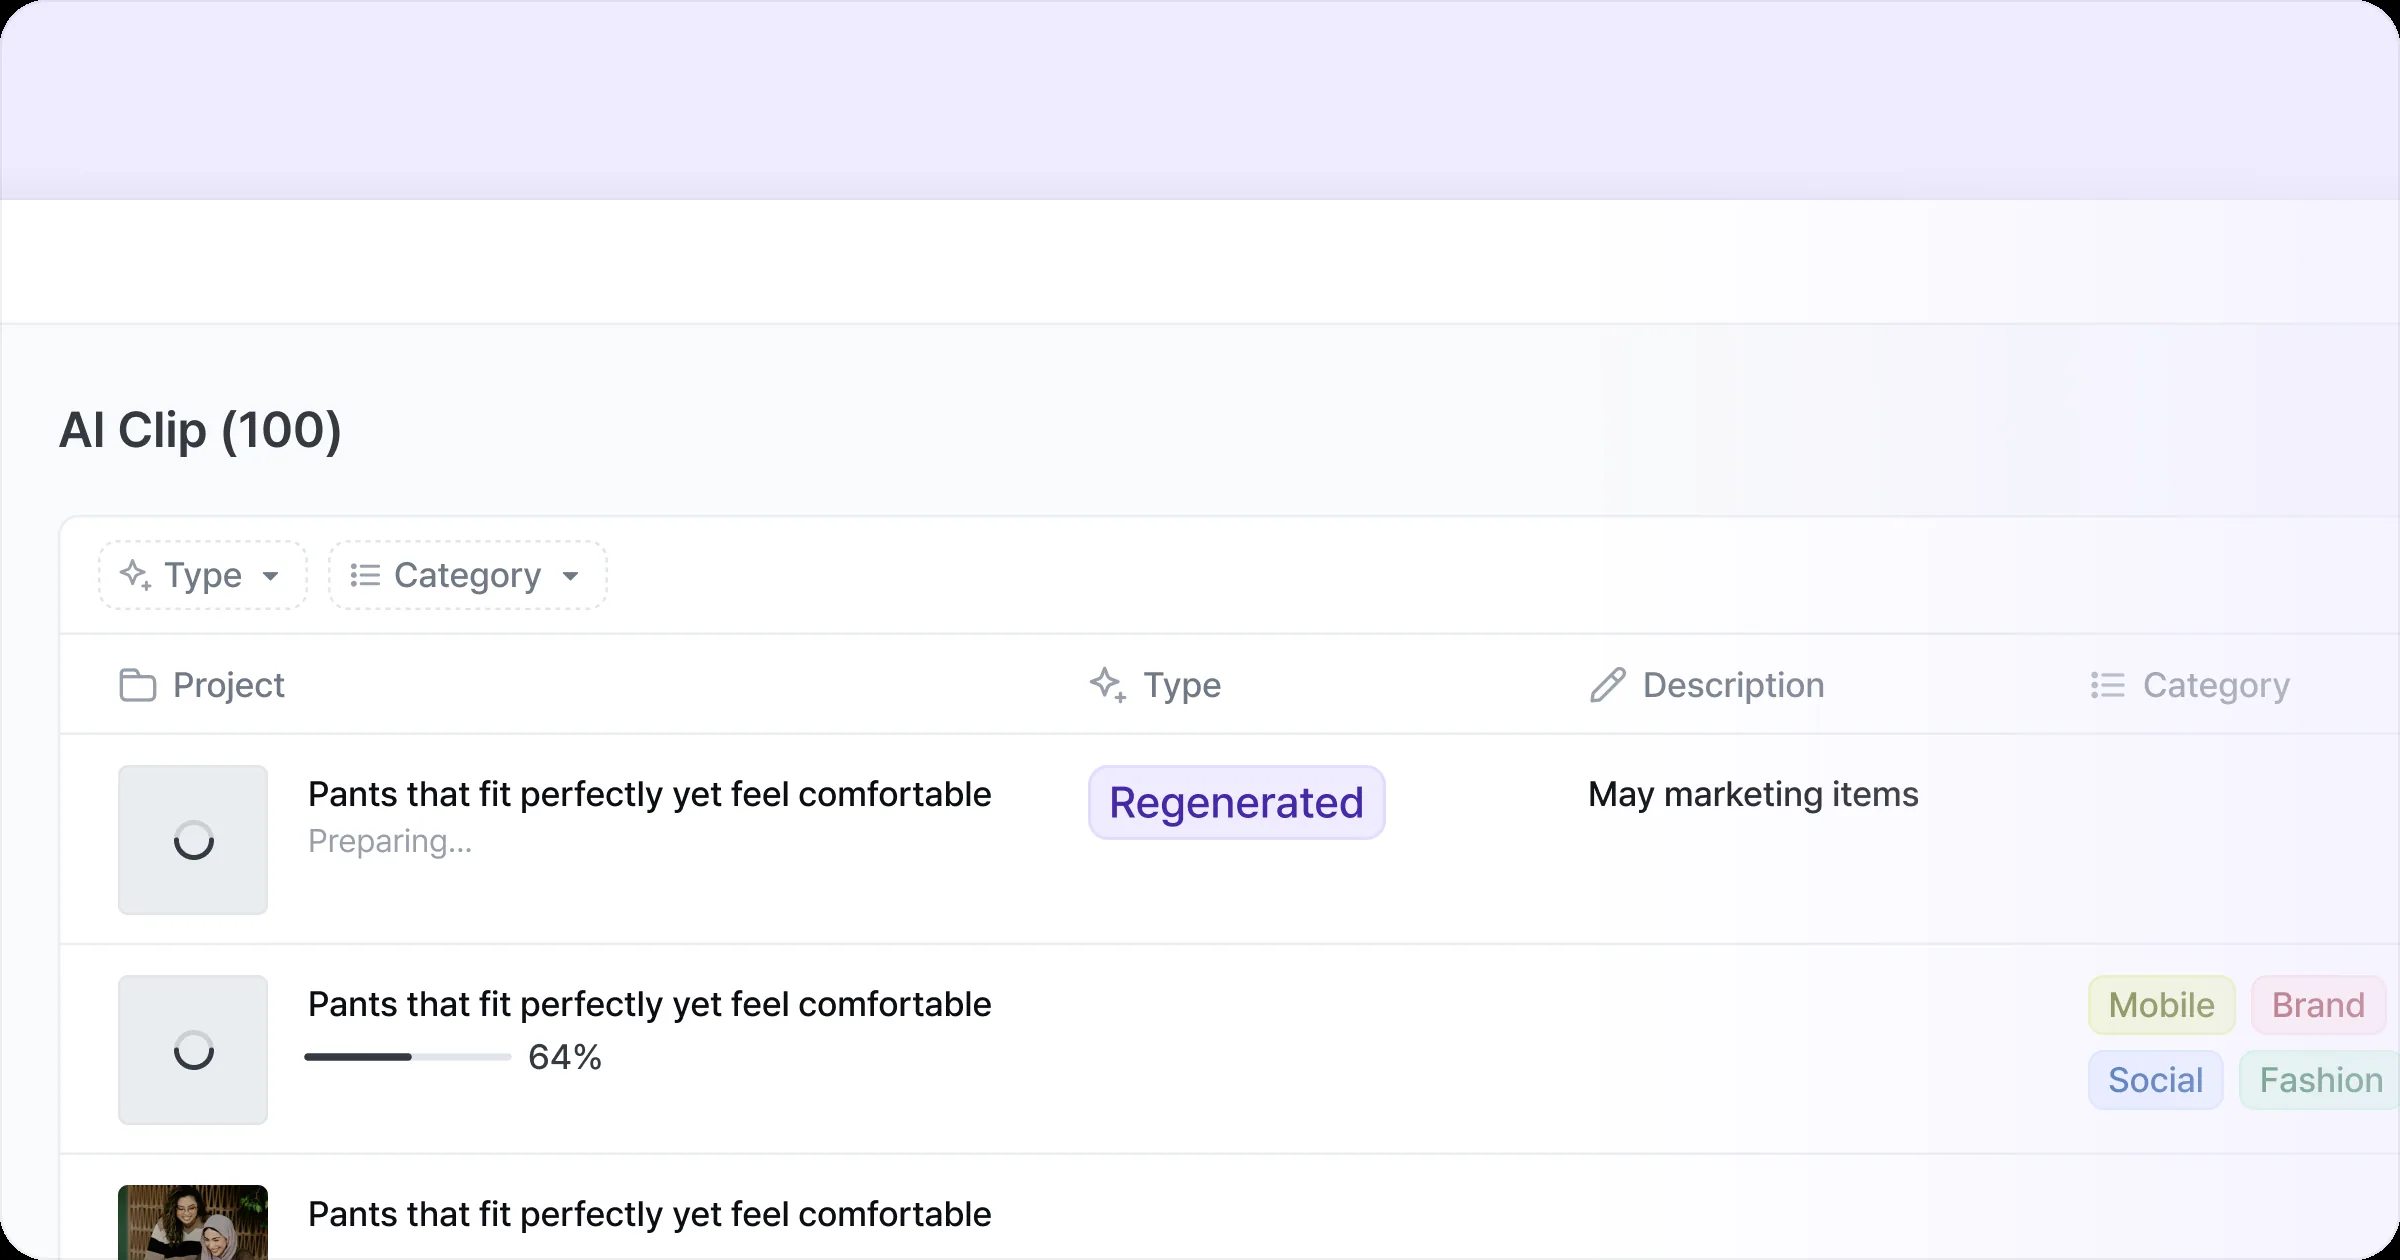Click the pencil icon beside Description header
Image resolution: width=2400 pixels, height=1260 pixels.
click(x=1608, y=685)
